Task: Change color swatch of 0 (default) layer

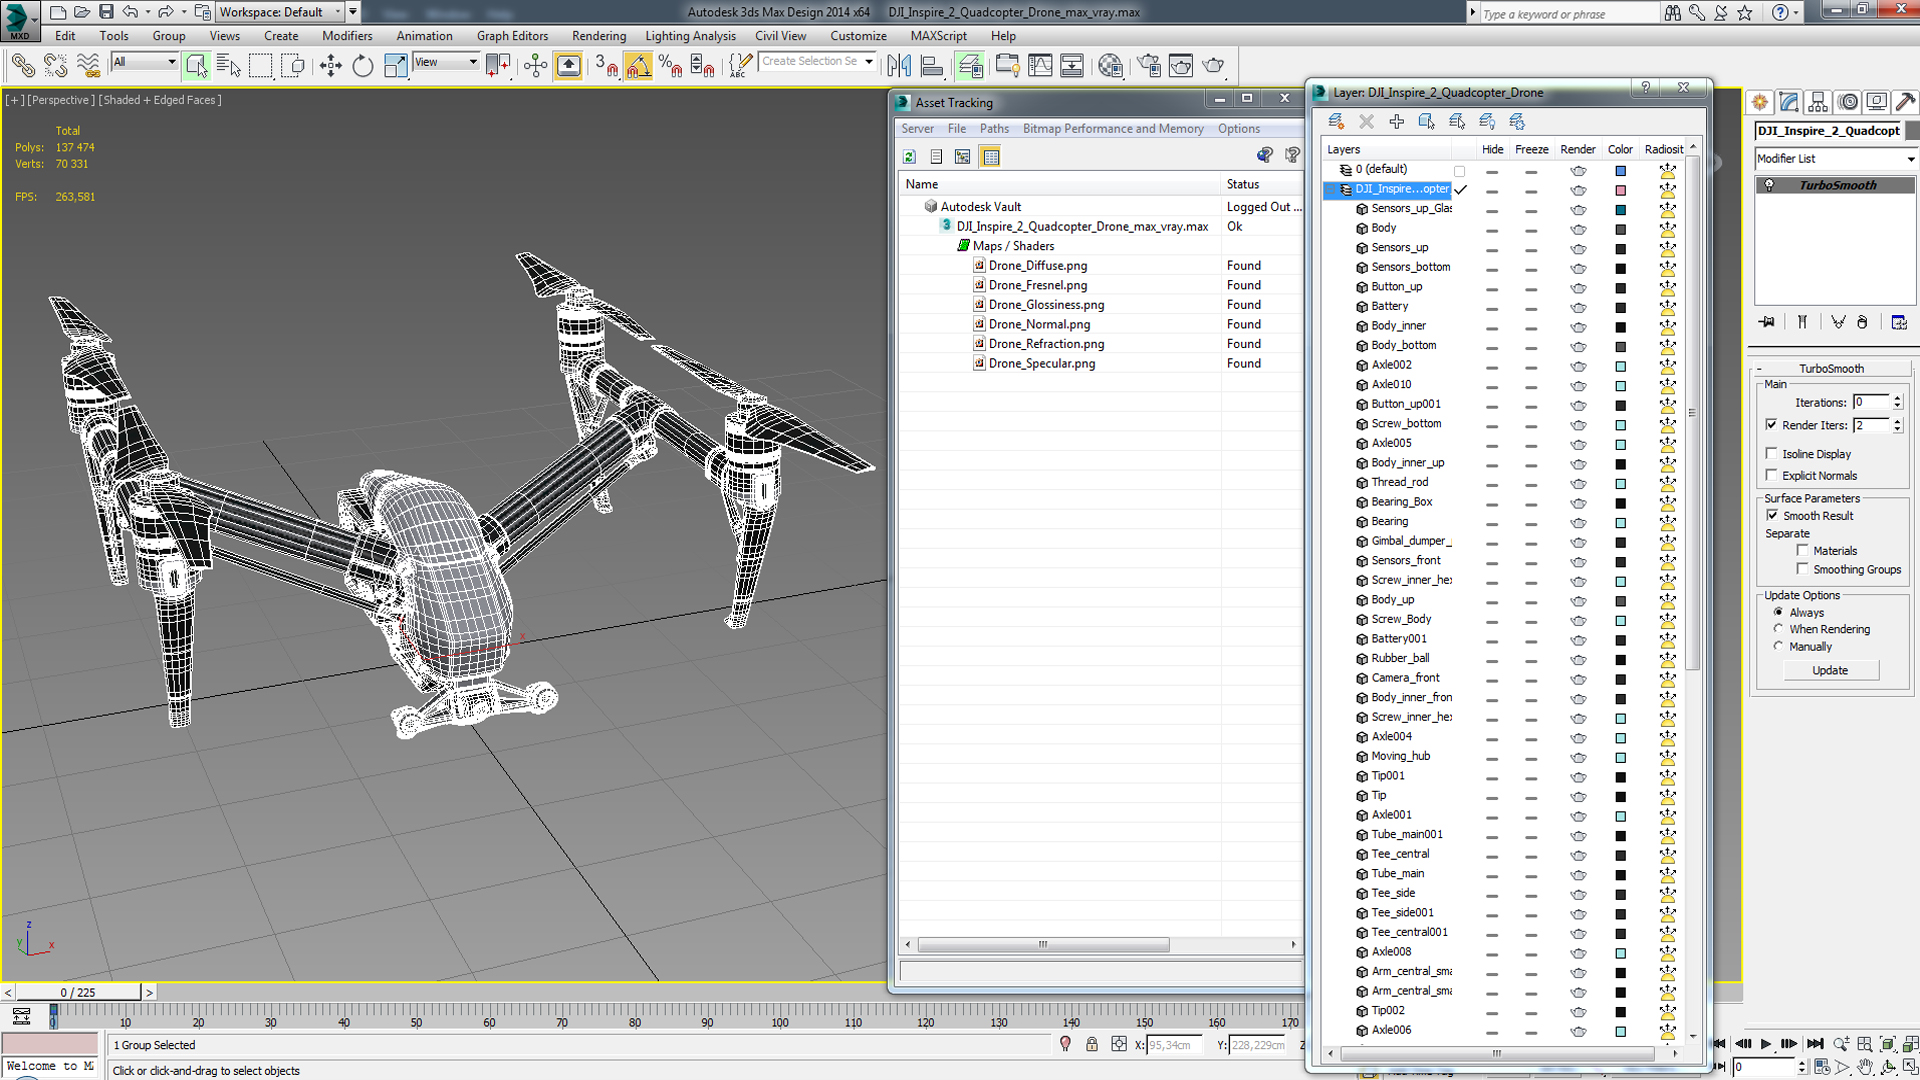Action: click(1620, 171)
